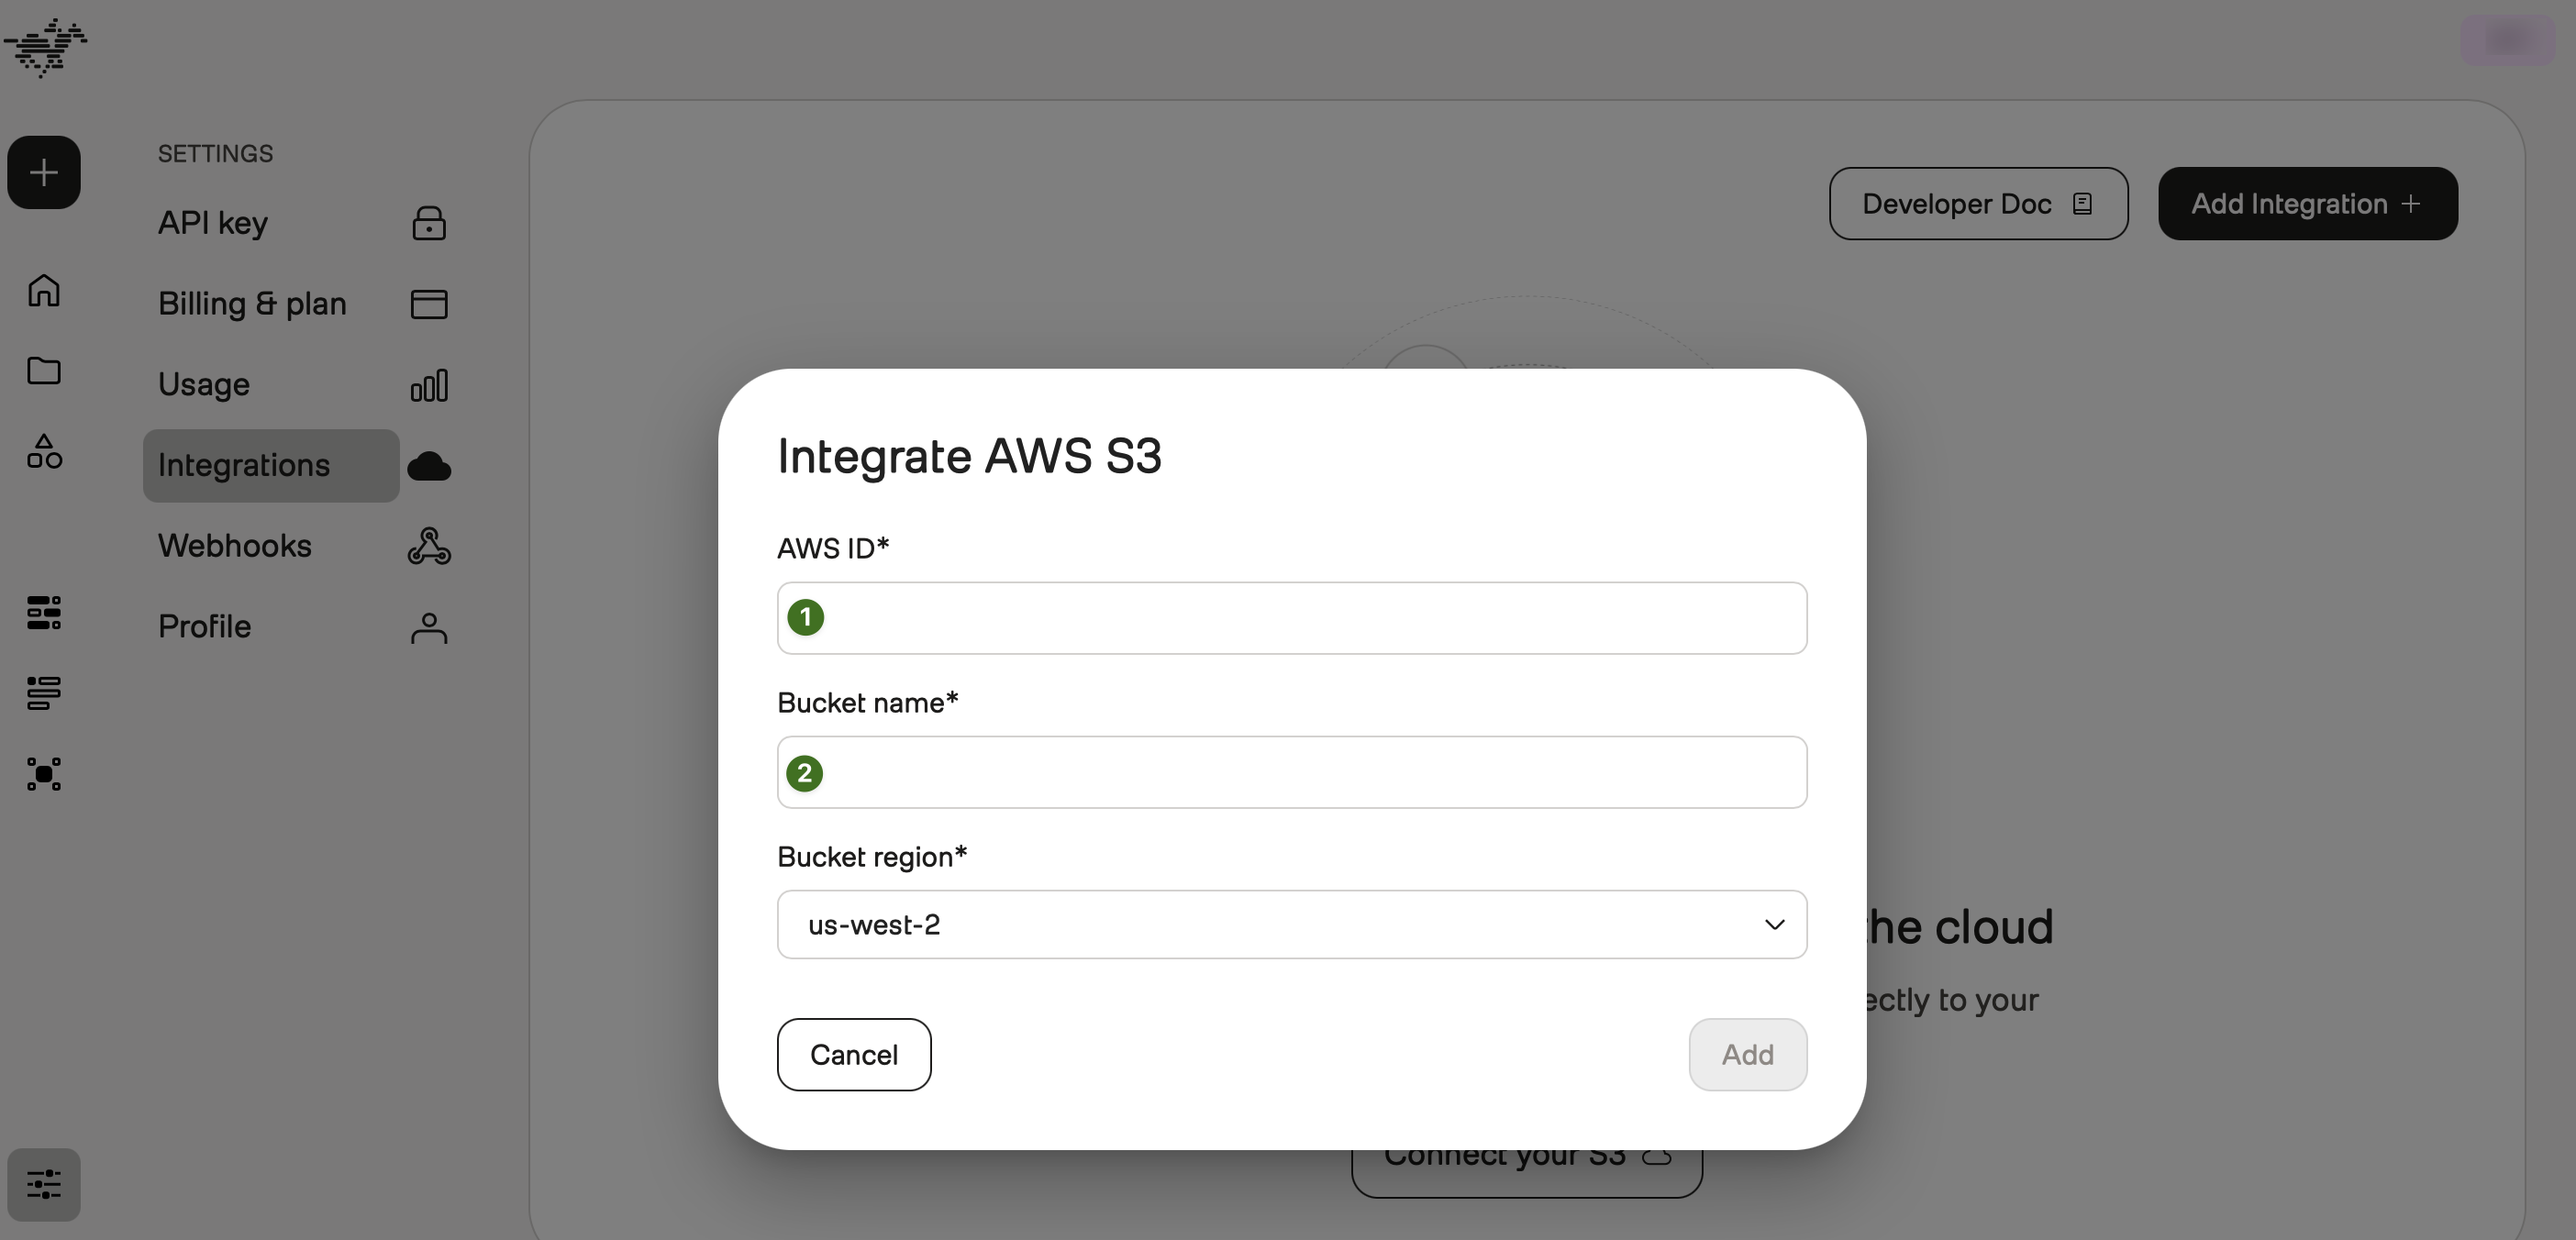Click the Add Integration button

pos(2307,204)
